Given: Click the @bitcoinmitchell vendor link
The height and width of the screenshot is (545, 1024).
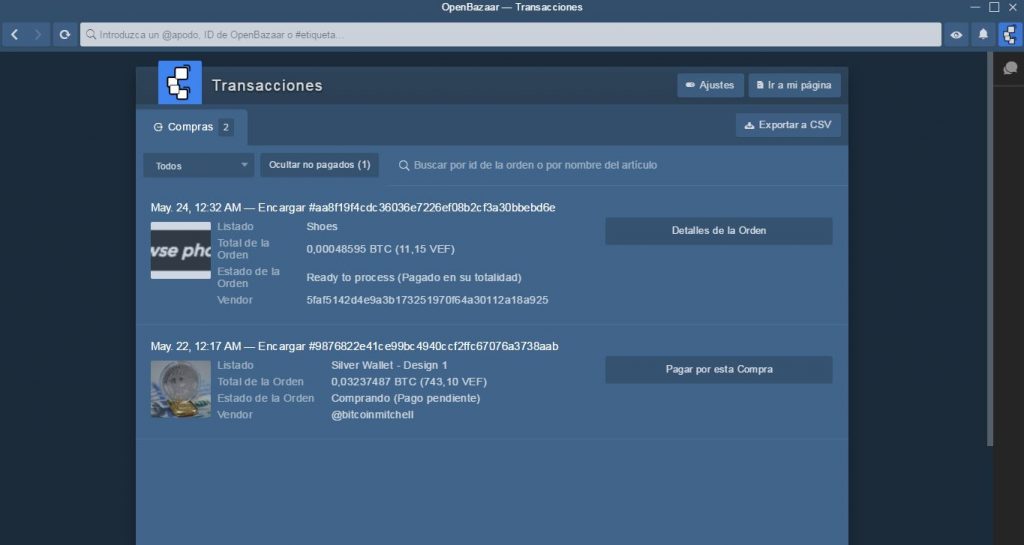Looking at the screenshot, I should click(372, 414).
